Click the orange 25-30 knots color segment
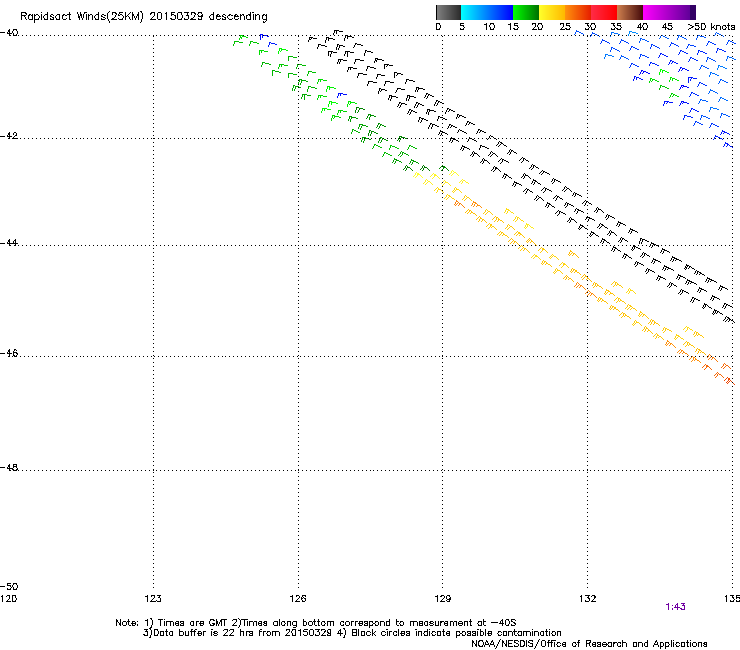Screen dimensions: 740x650 [x=578, y=12]
